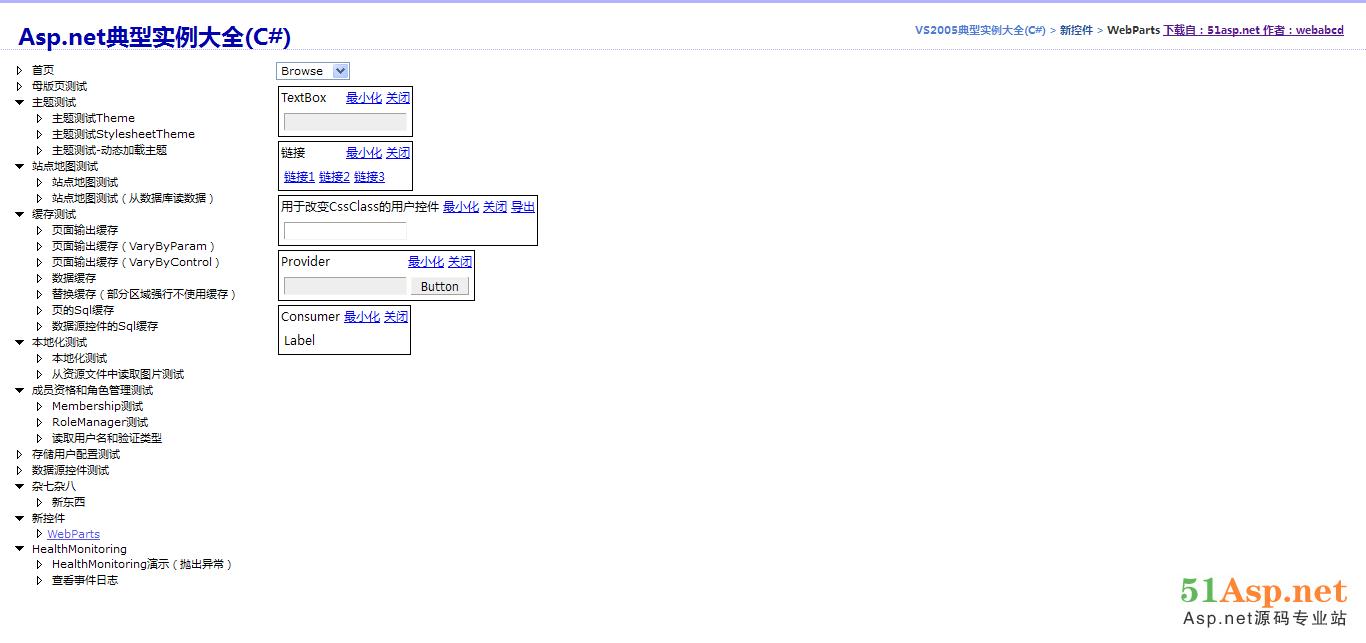Open the 链接2 hyperlink
The width and height of the screenshot is (1366, 643).
coord(334,177)
